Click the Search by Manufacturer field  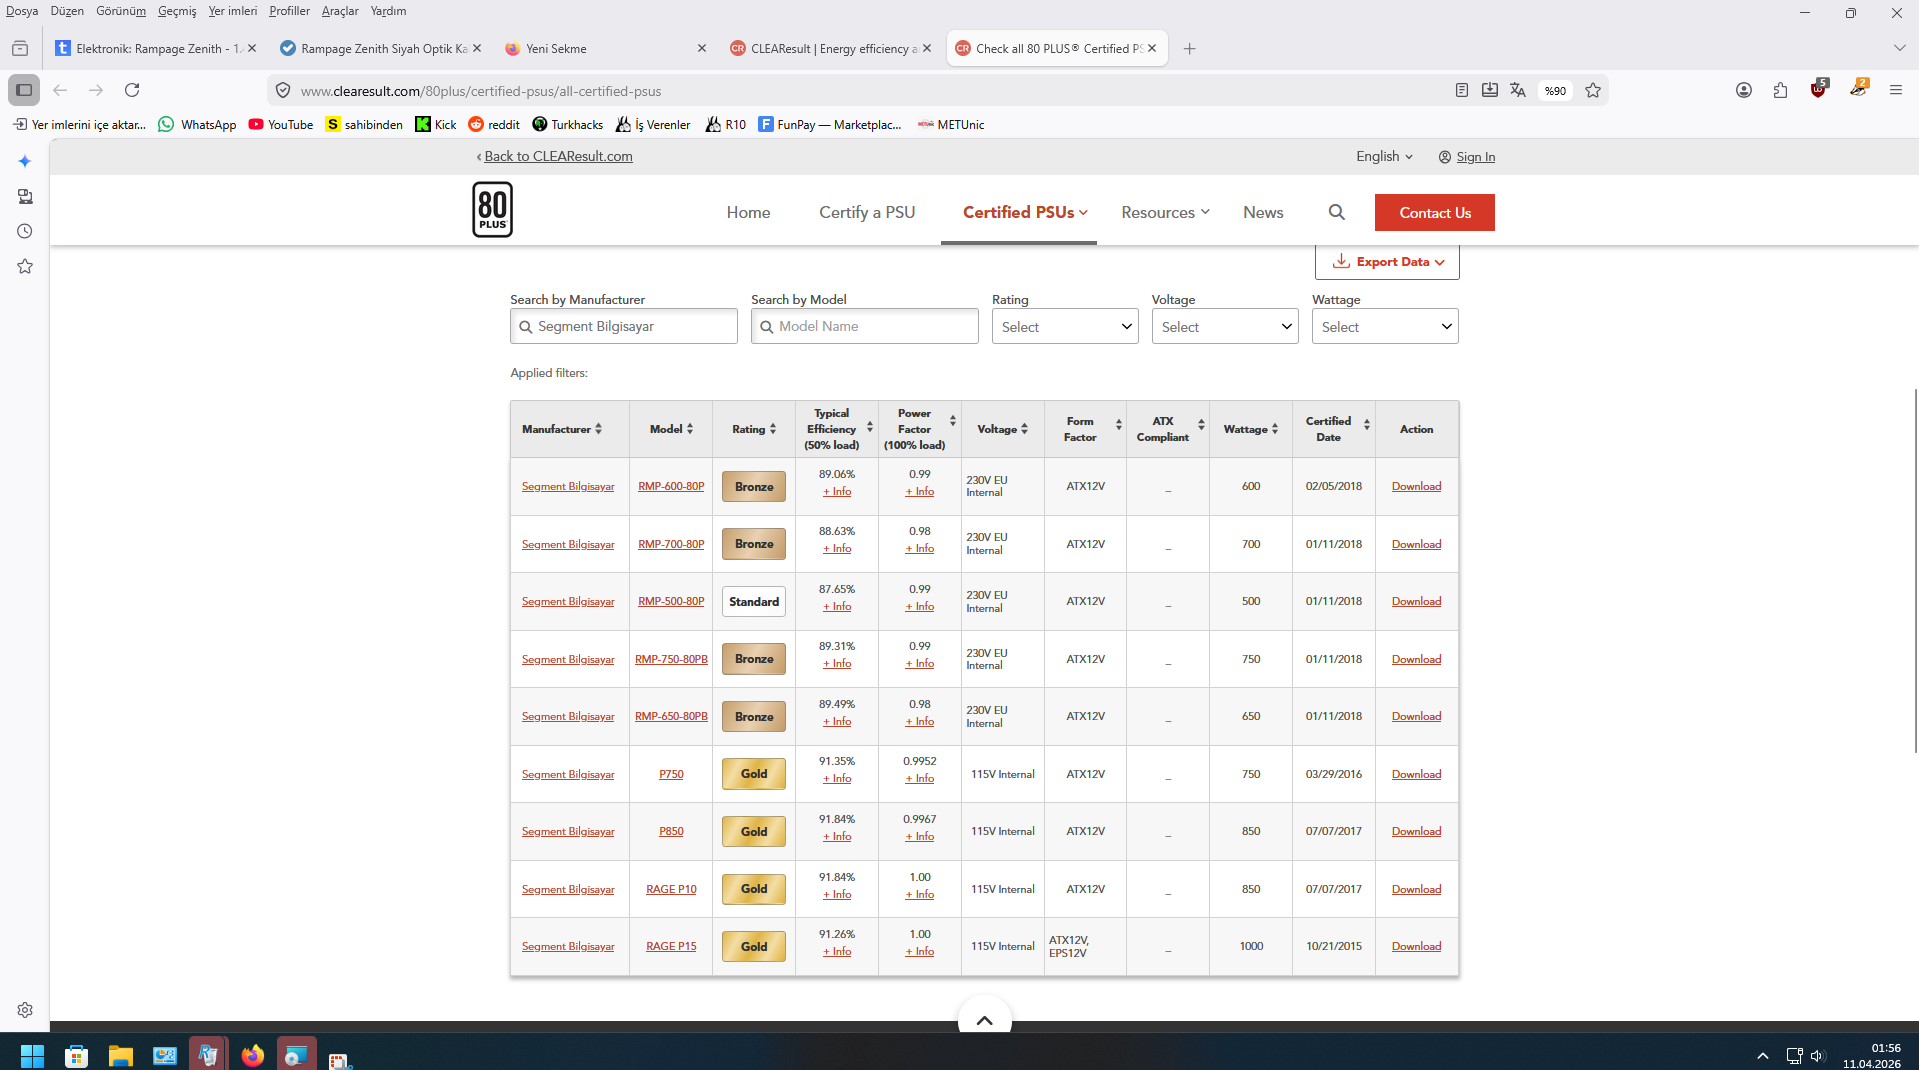(623, 326)
